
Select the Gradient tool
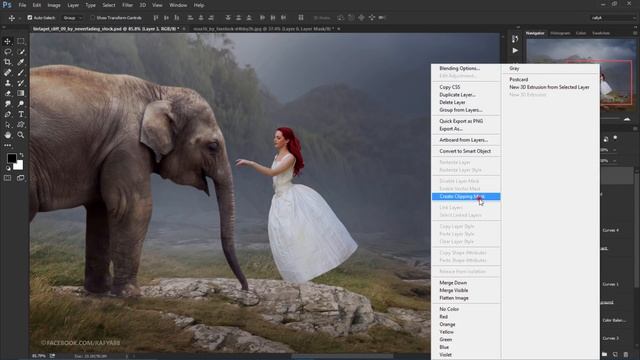click(x=20, y=93)
